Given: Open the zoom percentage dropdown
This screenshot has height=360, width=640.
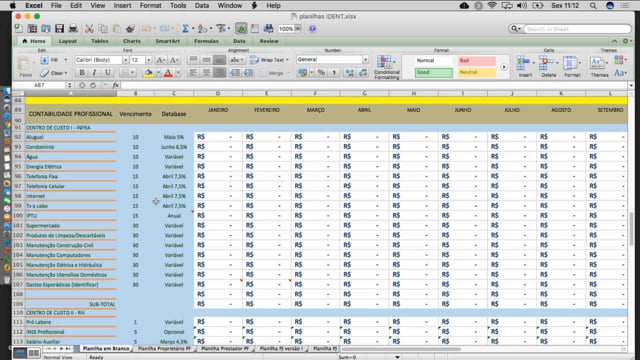Looking at the screenshot, I should 298,29.
